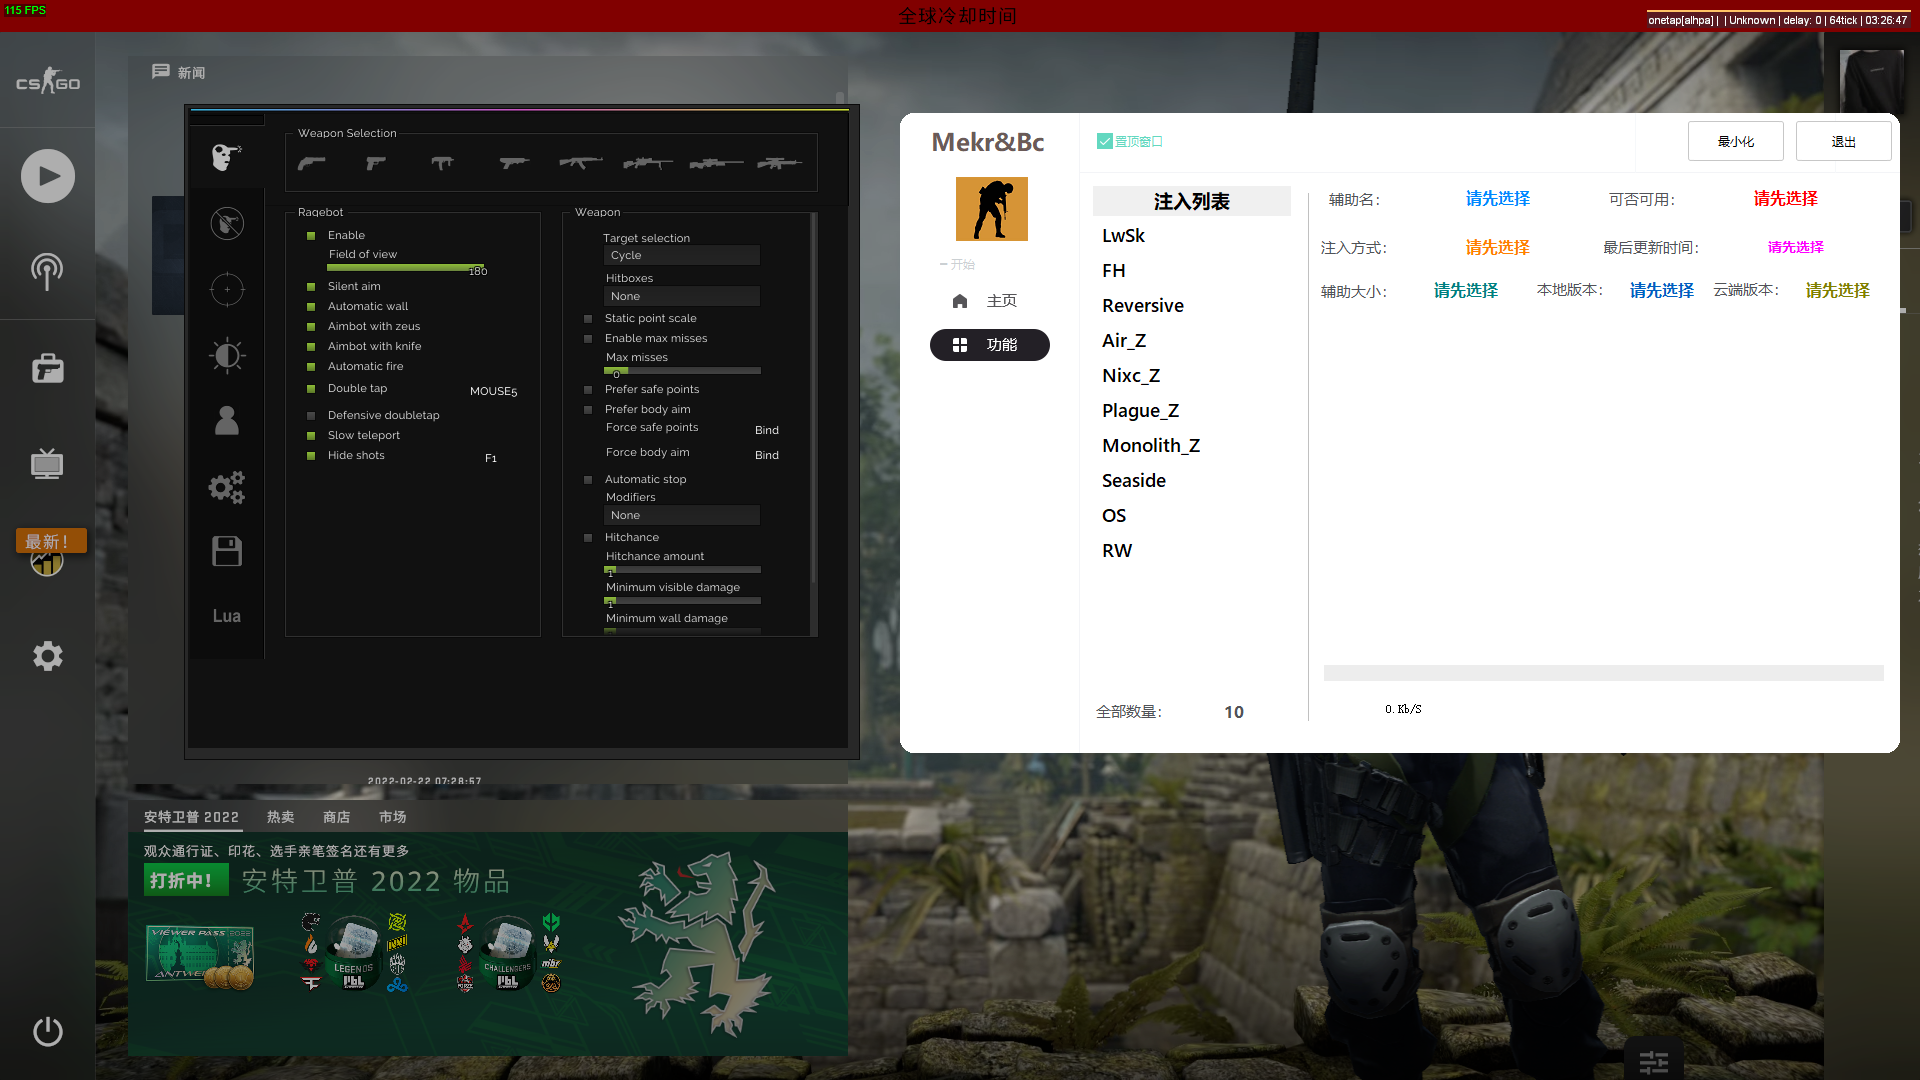Click the 退出 button
This screenshot has width=1920, height=1080.
pyautogui.click(x=1843, y=141)
